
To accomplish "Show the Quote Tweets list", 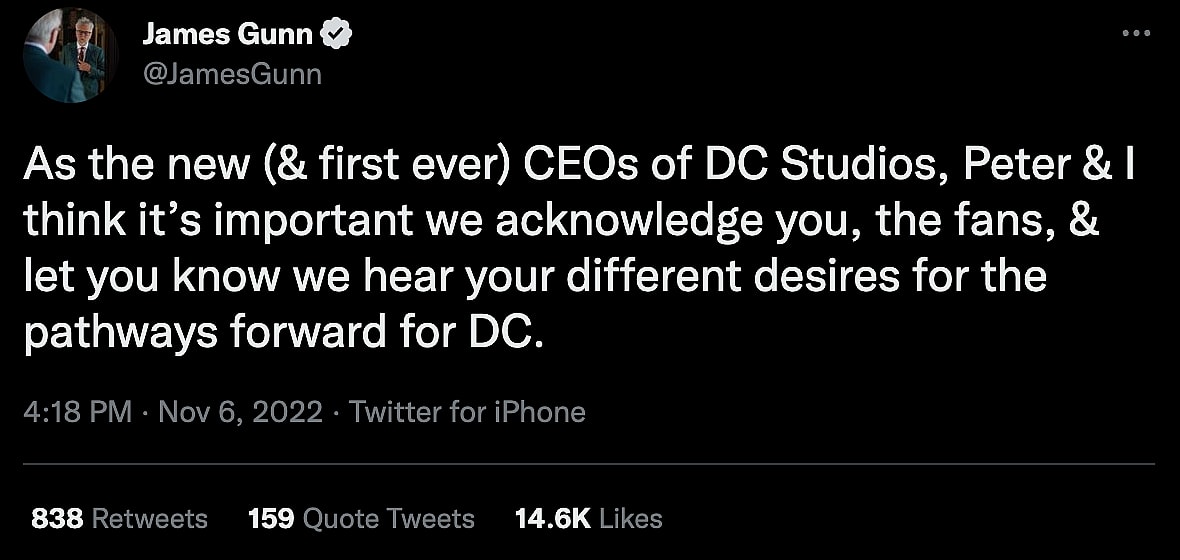I will click(388, 518).
